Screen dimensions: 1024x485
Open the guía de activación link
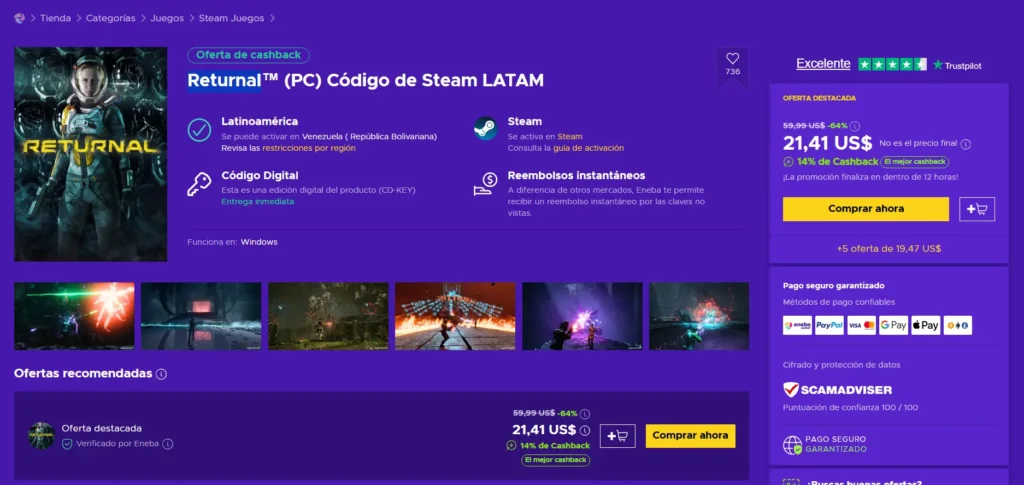click(588, 148)
